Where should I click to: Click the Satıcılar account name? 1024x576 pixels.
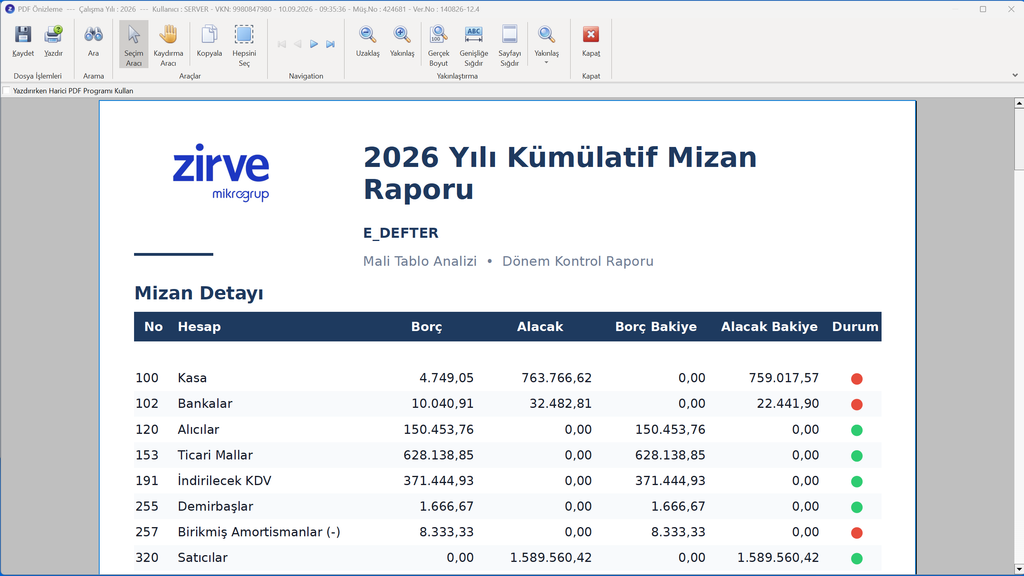pyautogui.click(x=202, y=558)
